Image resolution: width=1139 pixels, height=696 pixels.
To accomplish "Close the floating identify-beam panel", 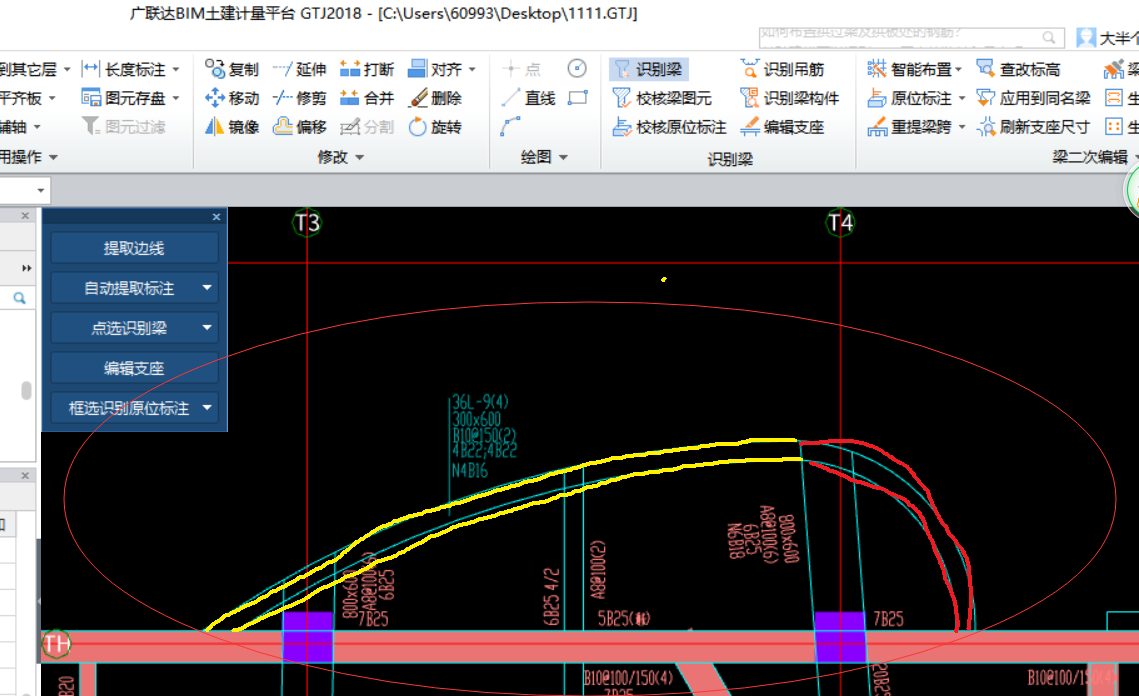I will (216, 217).
